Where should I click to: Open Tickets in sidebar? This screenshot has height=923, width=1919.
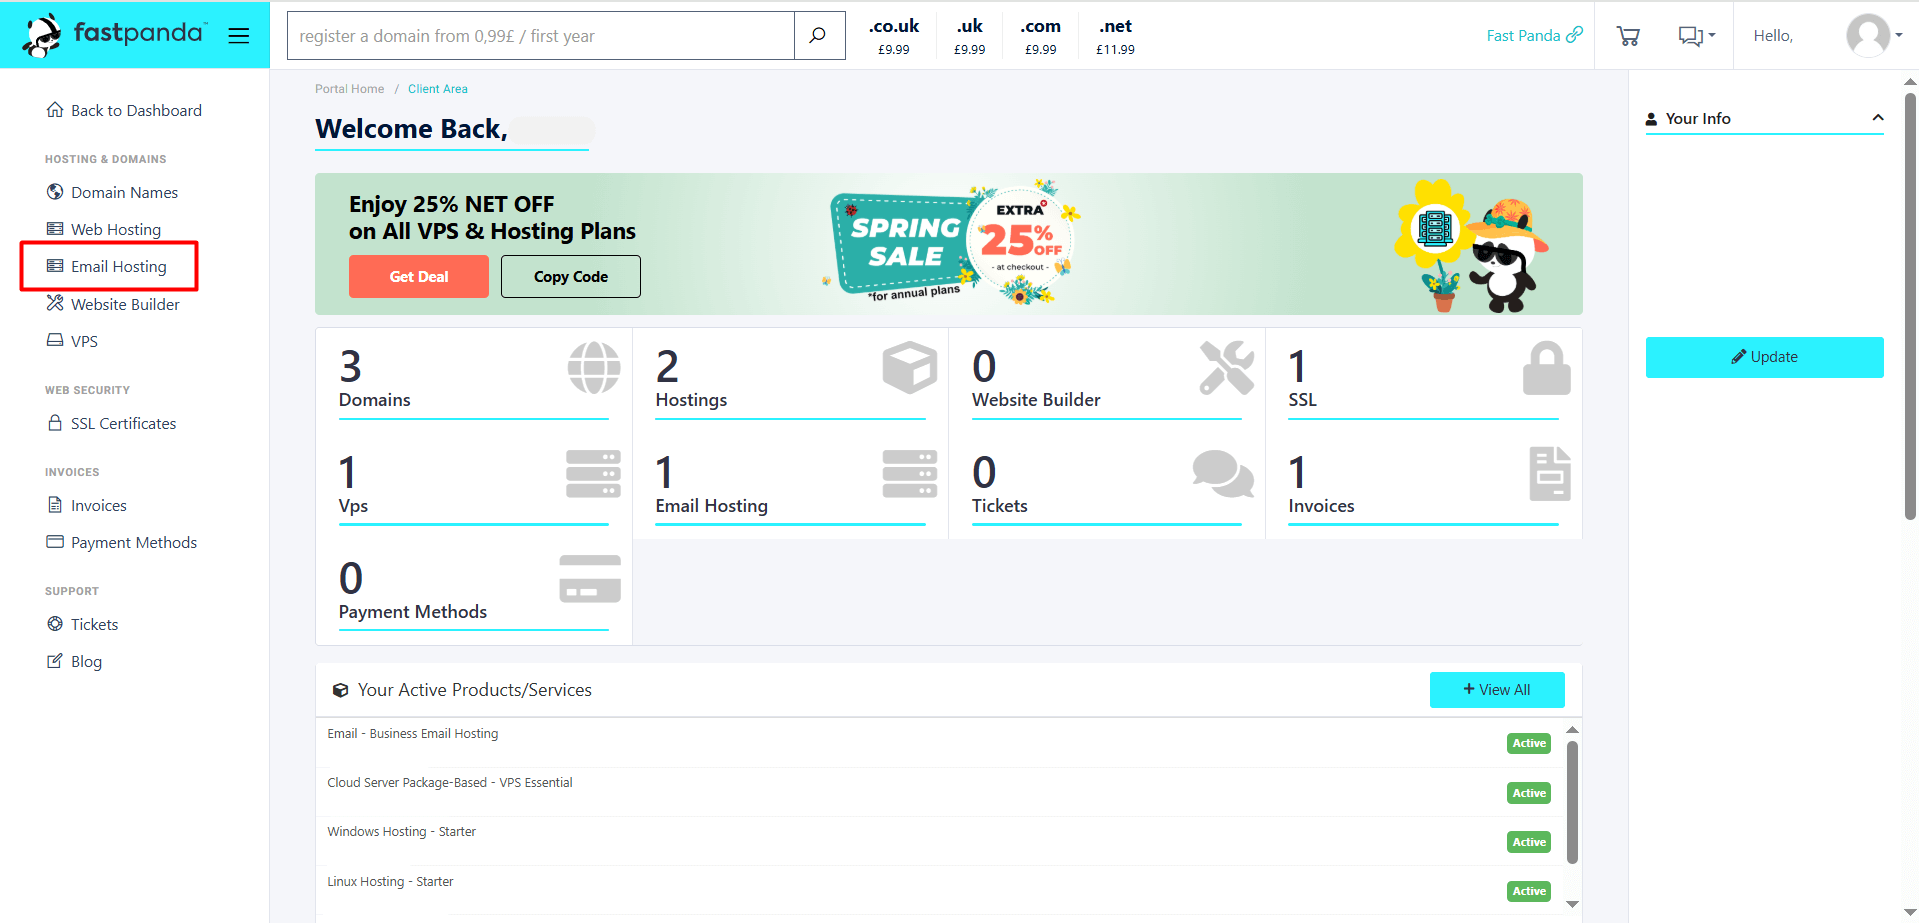(82, 624)
